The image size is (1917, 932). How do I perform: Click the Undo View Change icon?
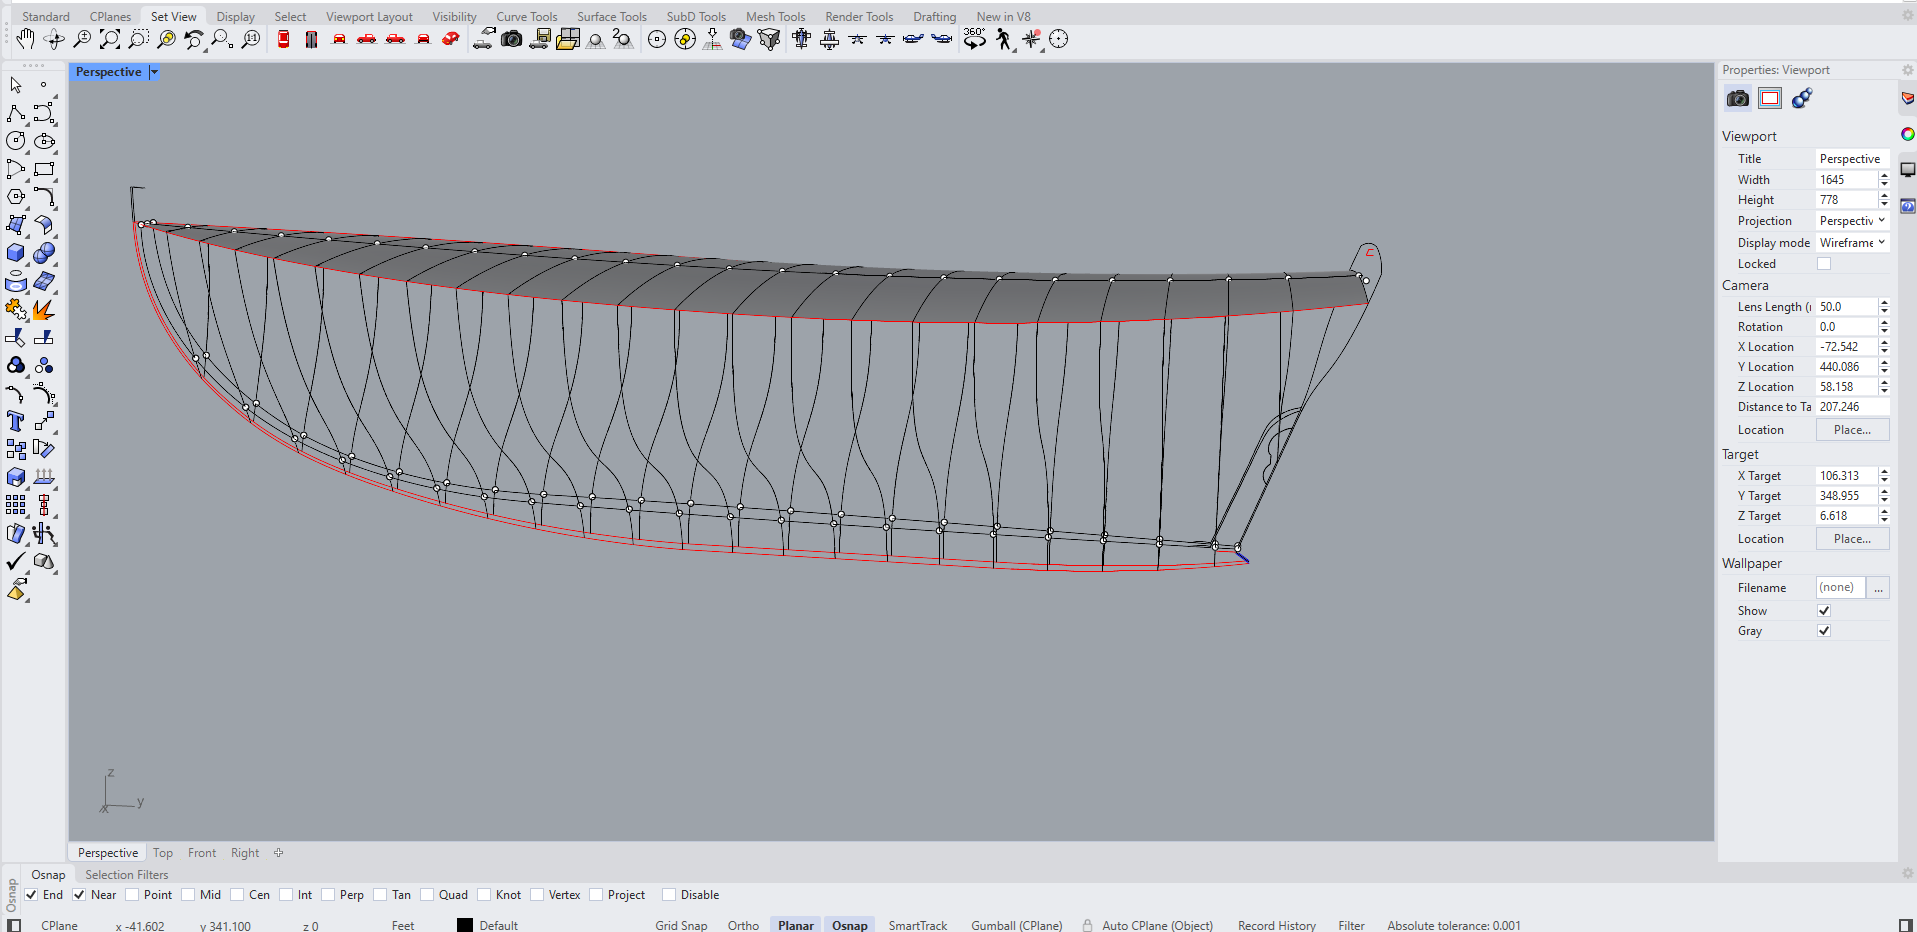tap(194, 39)
